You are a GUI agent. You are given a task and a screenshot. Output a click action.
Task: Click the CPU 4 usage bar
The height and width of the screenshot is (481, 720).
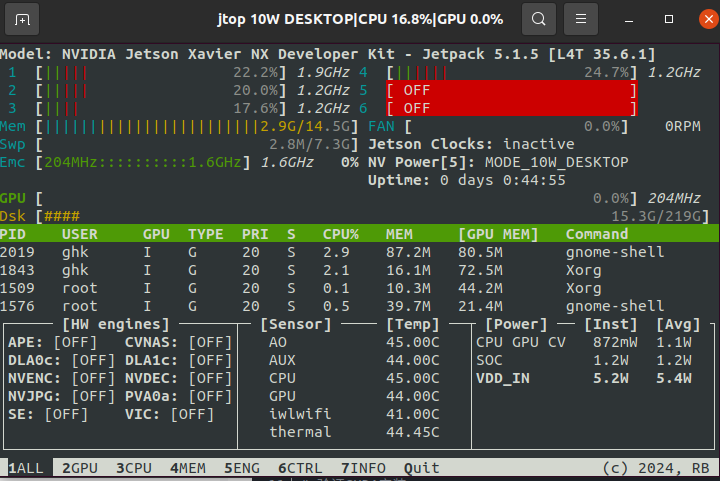pyautogui.click(x=512, y=73)
